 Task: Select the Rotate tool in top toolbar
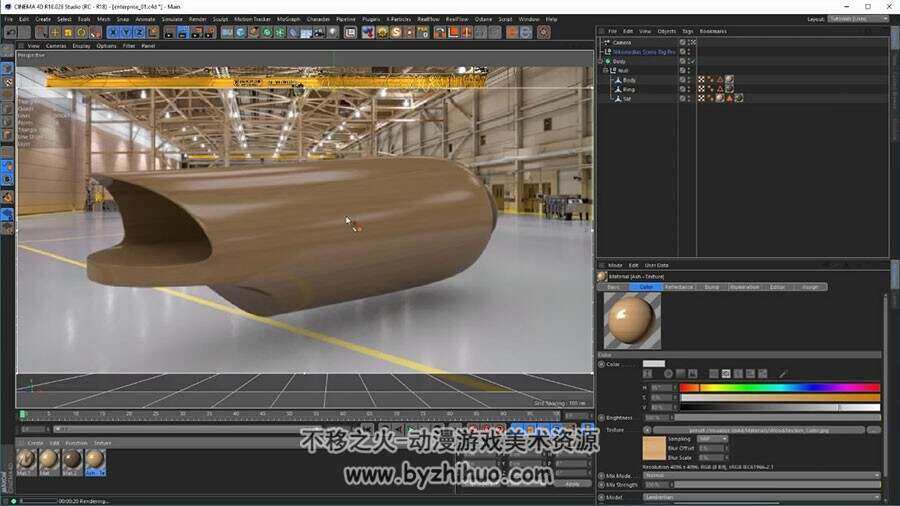82,32
